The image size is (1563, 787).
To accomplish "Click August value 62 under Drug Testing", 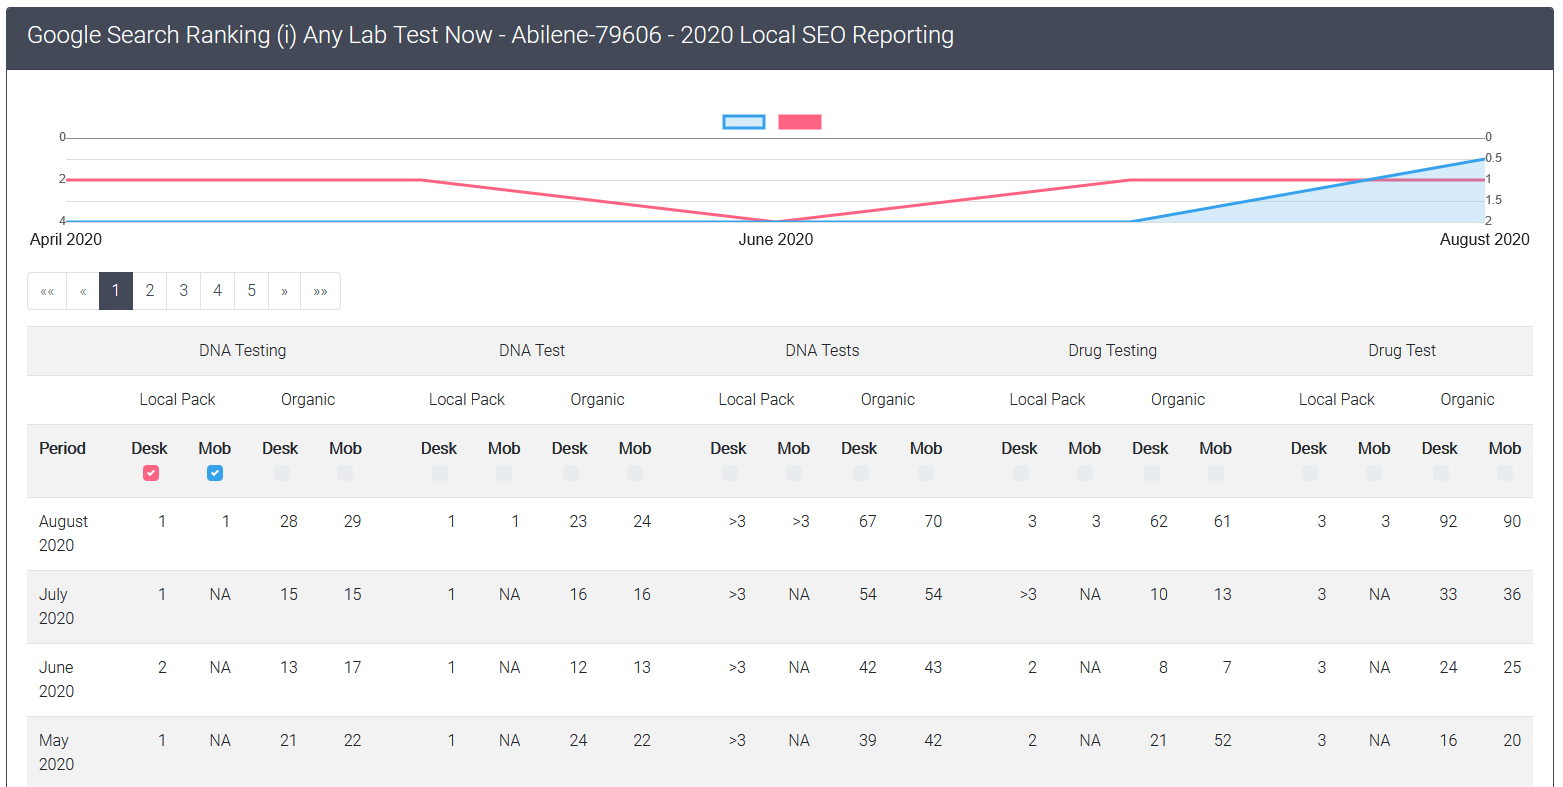I will coord(1159,521).
